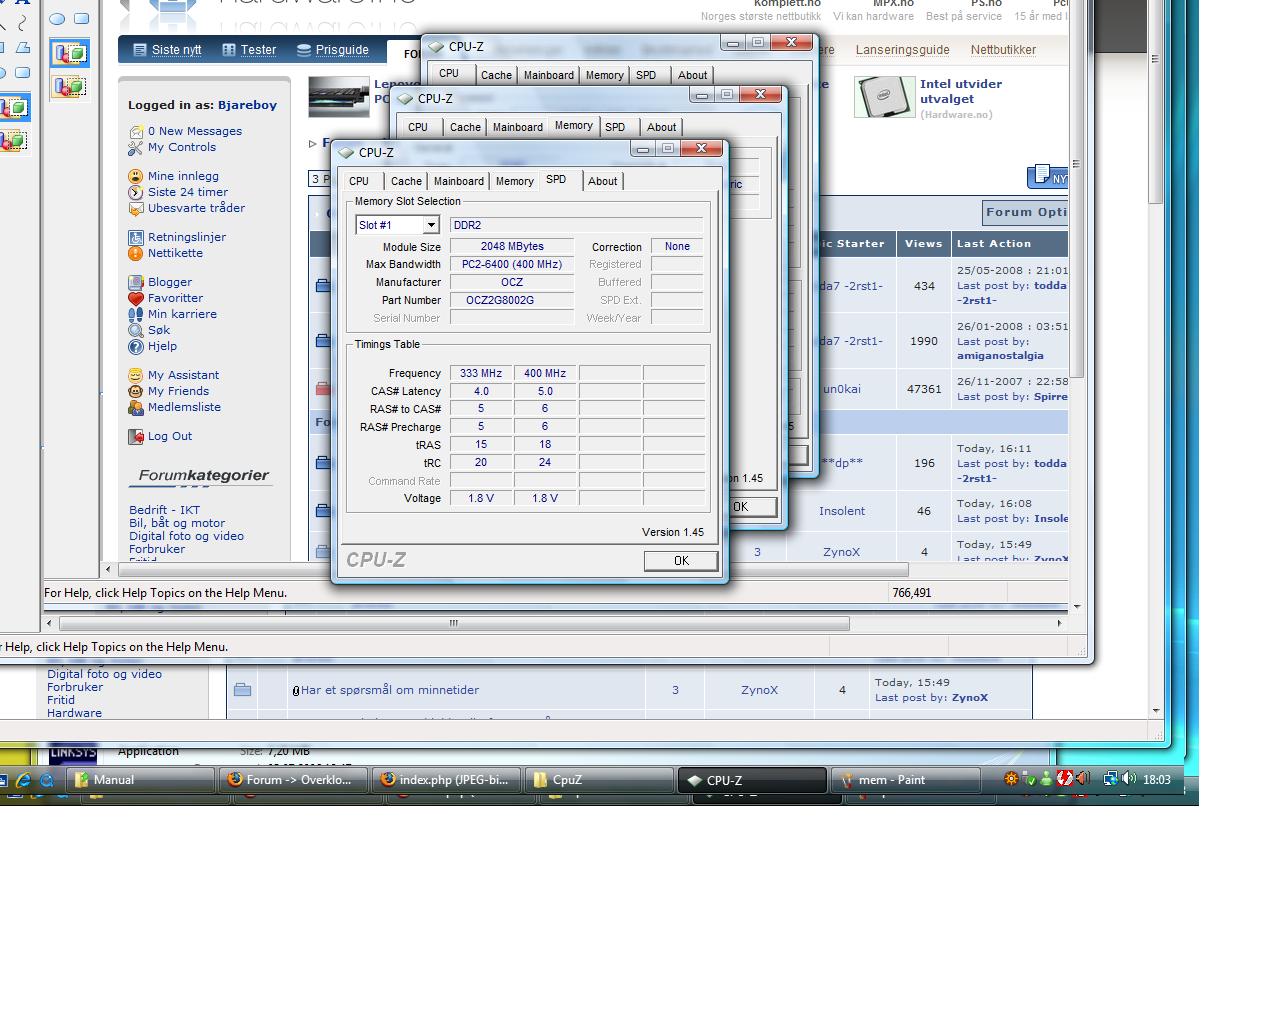The width and height of the screenshot is (1280, 1024).
Task: Select About tab in rearmost CPU-Z window
Action: 692,75
